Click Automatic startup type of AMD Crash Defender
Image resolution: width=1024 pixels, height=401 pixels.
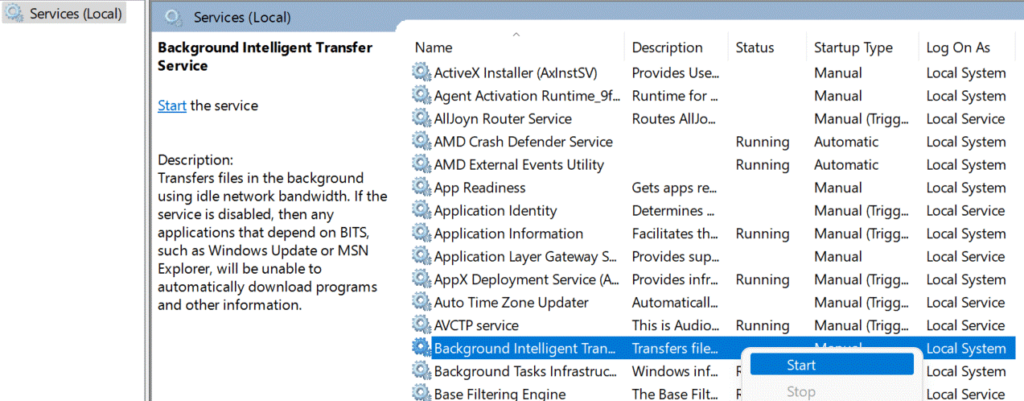(846, 142)
